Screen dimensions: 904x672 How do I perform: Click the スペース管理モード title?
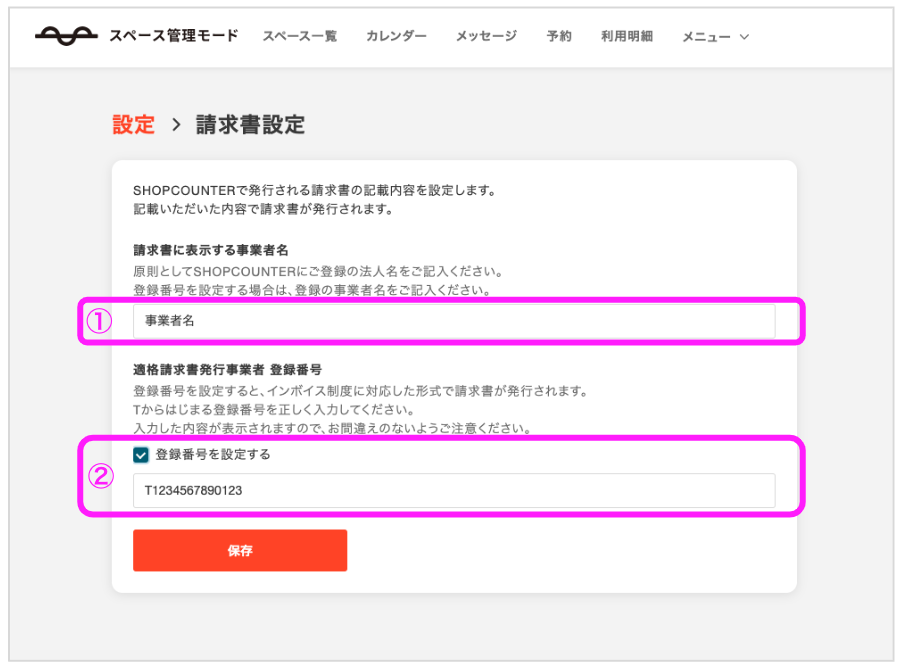pos(174,36)
